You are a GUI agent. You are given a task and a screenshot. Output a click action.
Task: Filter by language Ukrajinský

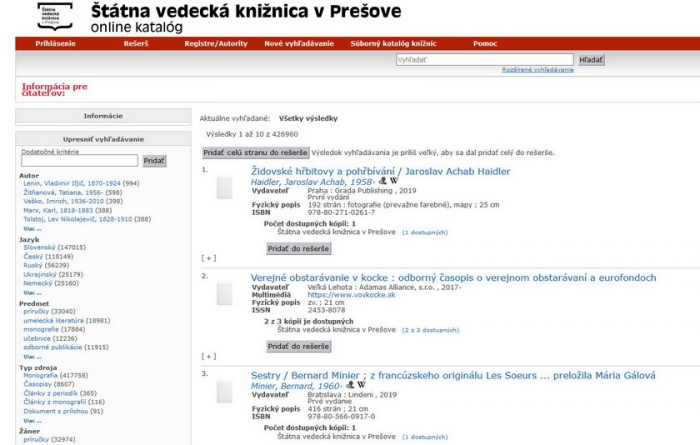pos(40,274)
